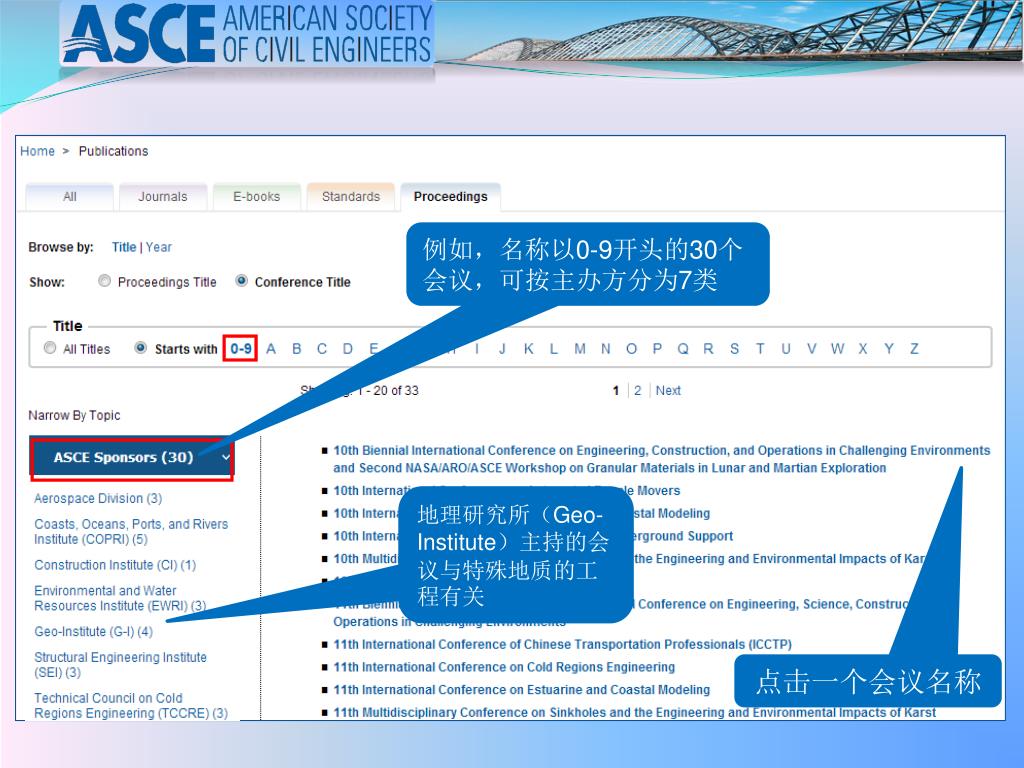Screen dimensions: 1024x768
Task: Filter titles starting with letter B
Action: pos(296,349)
